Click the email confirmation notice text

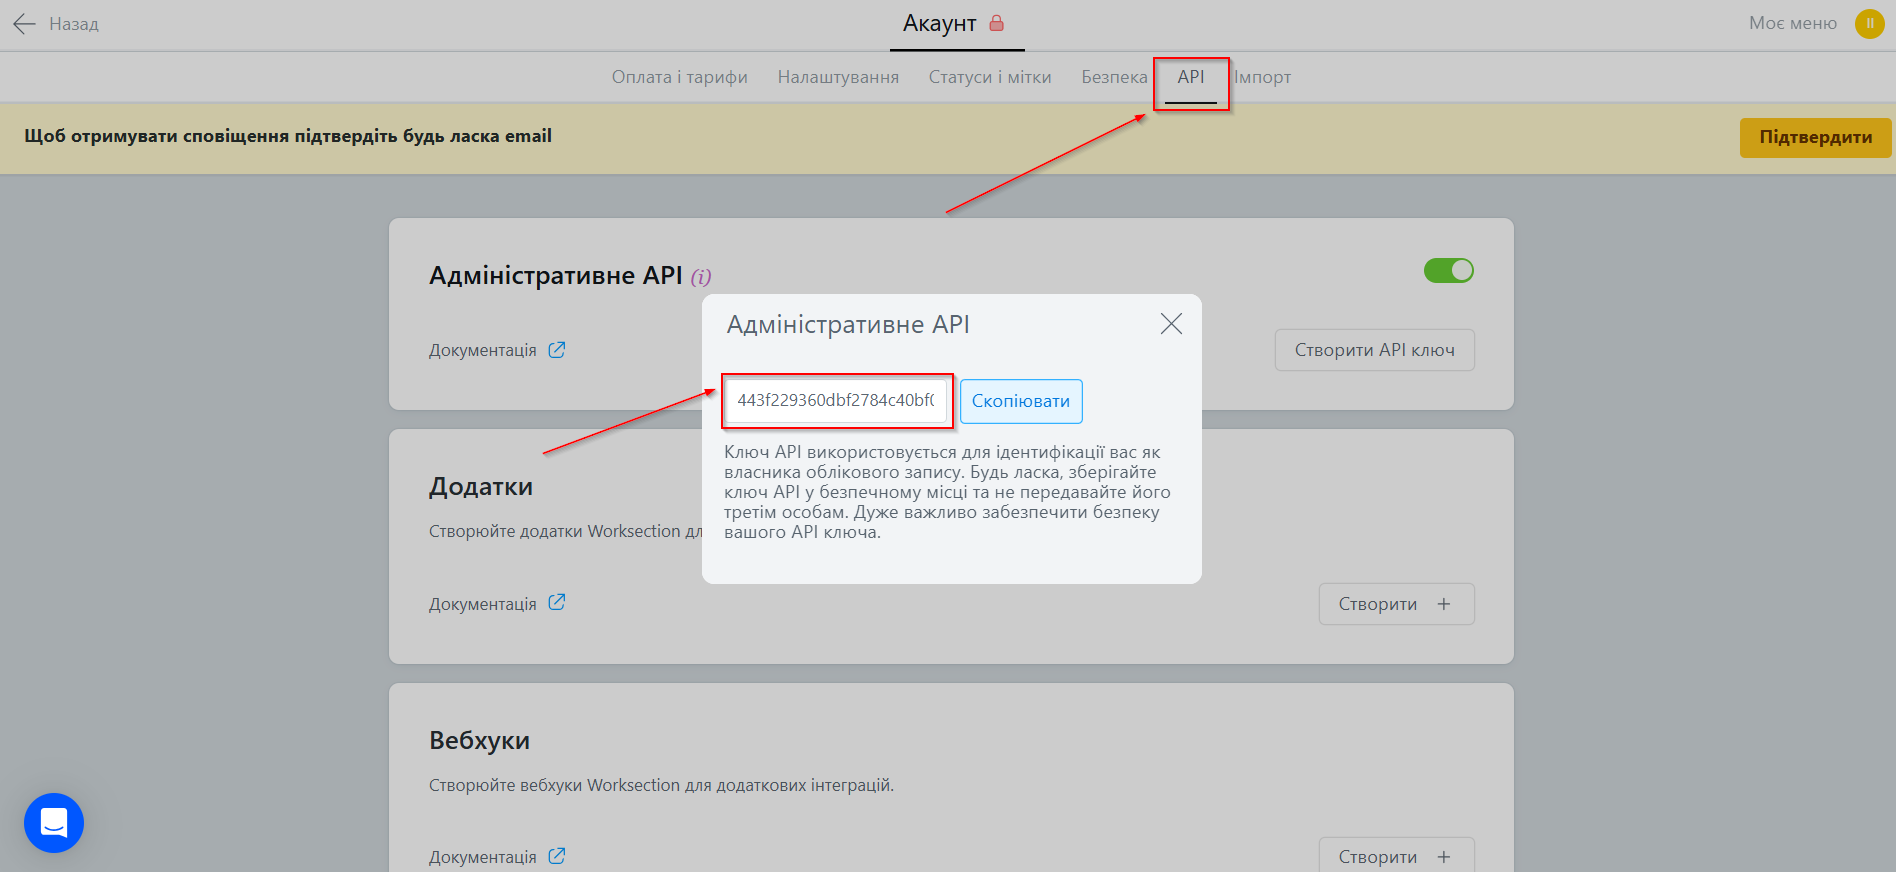(288, 136)
